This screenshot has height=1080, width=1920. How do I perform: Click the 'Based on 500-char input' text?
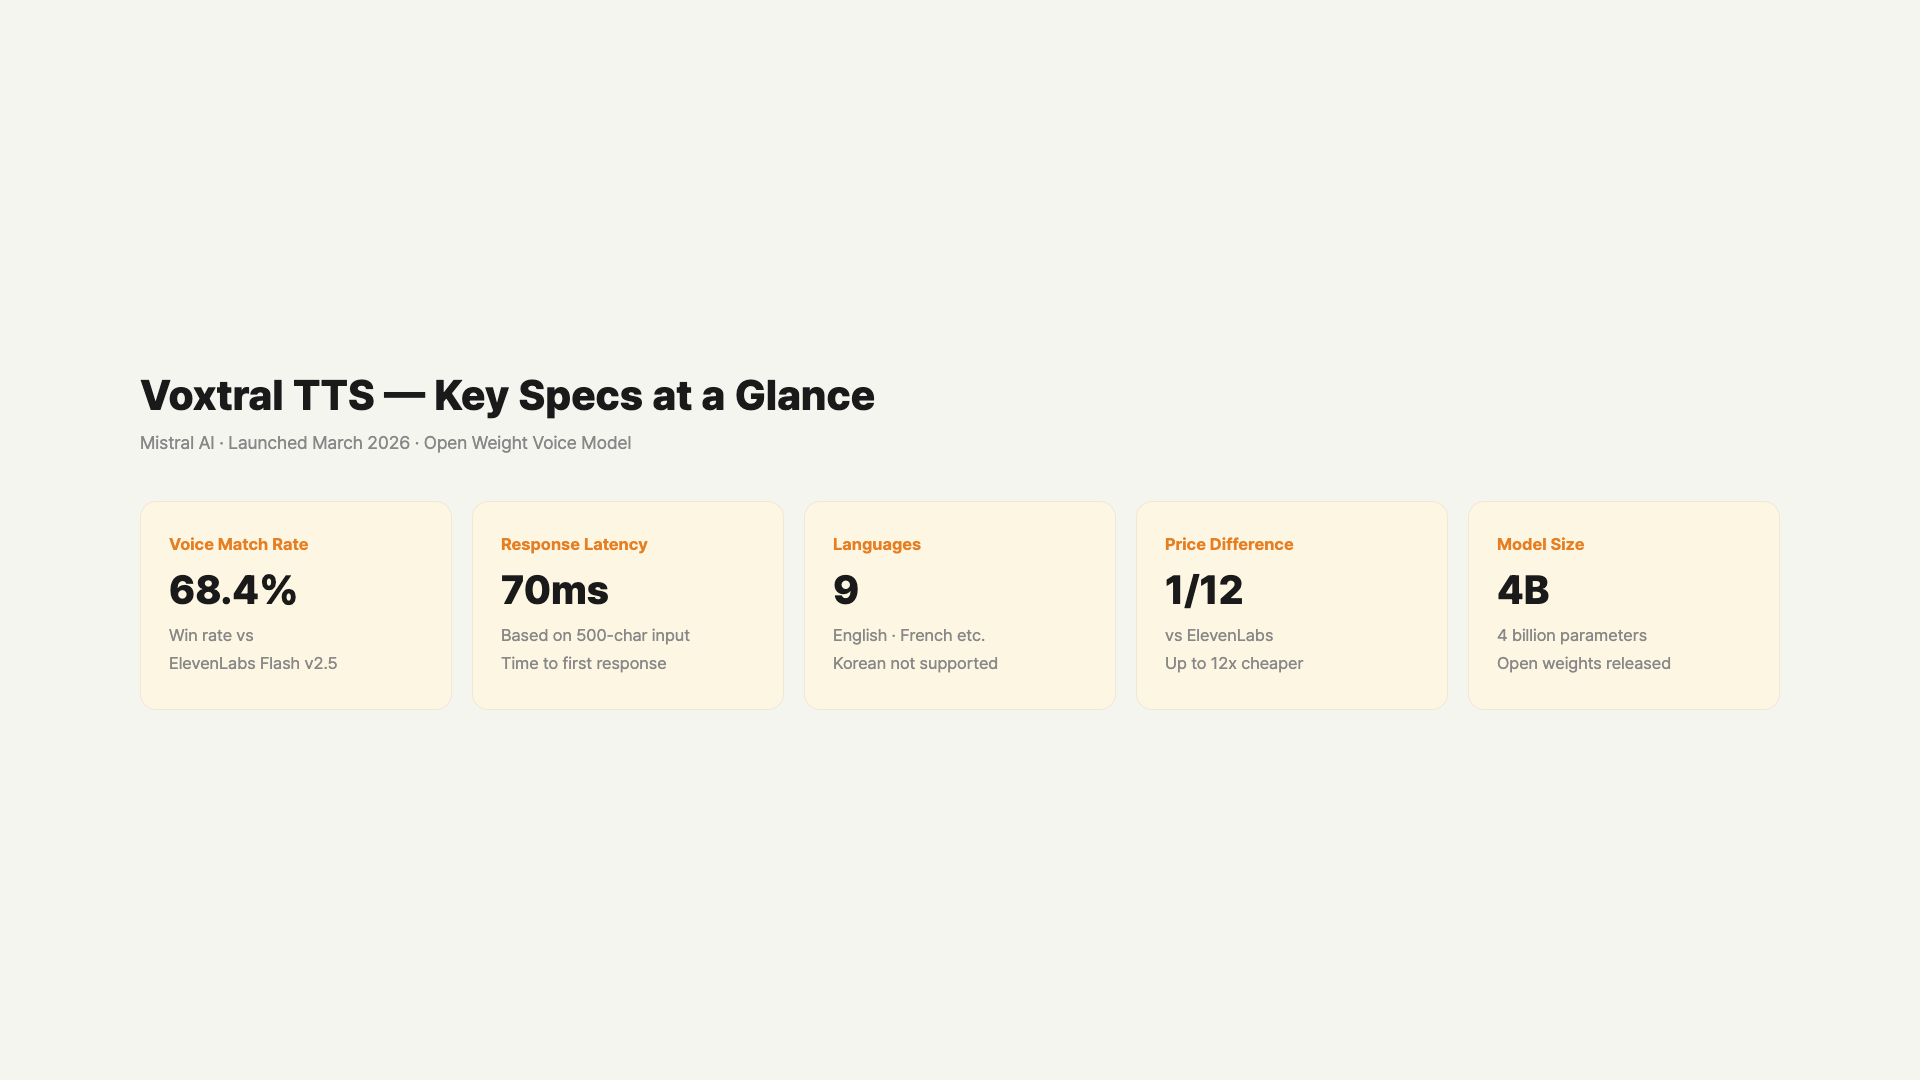pyautogui.click(x=595, y=635)
